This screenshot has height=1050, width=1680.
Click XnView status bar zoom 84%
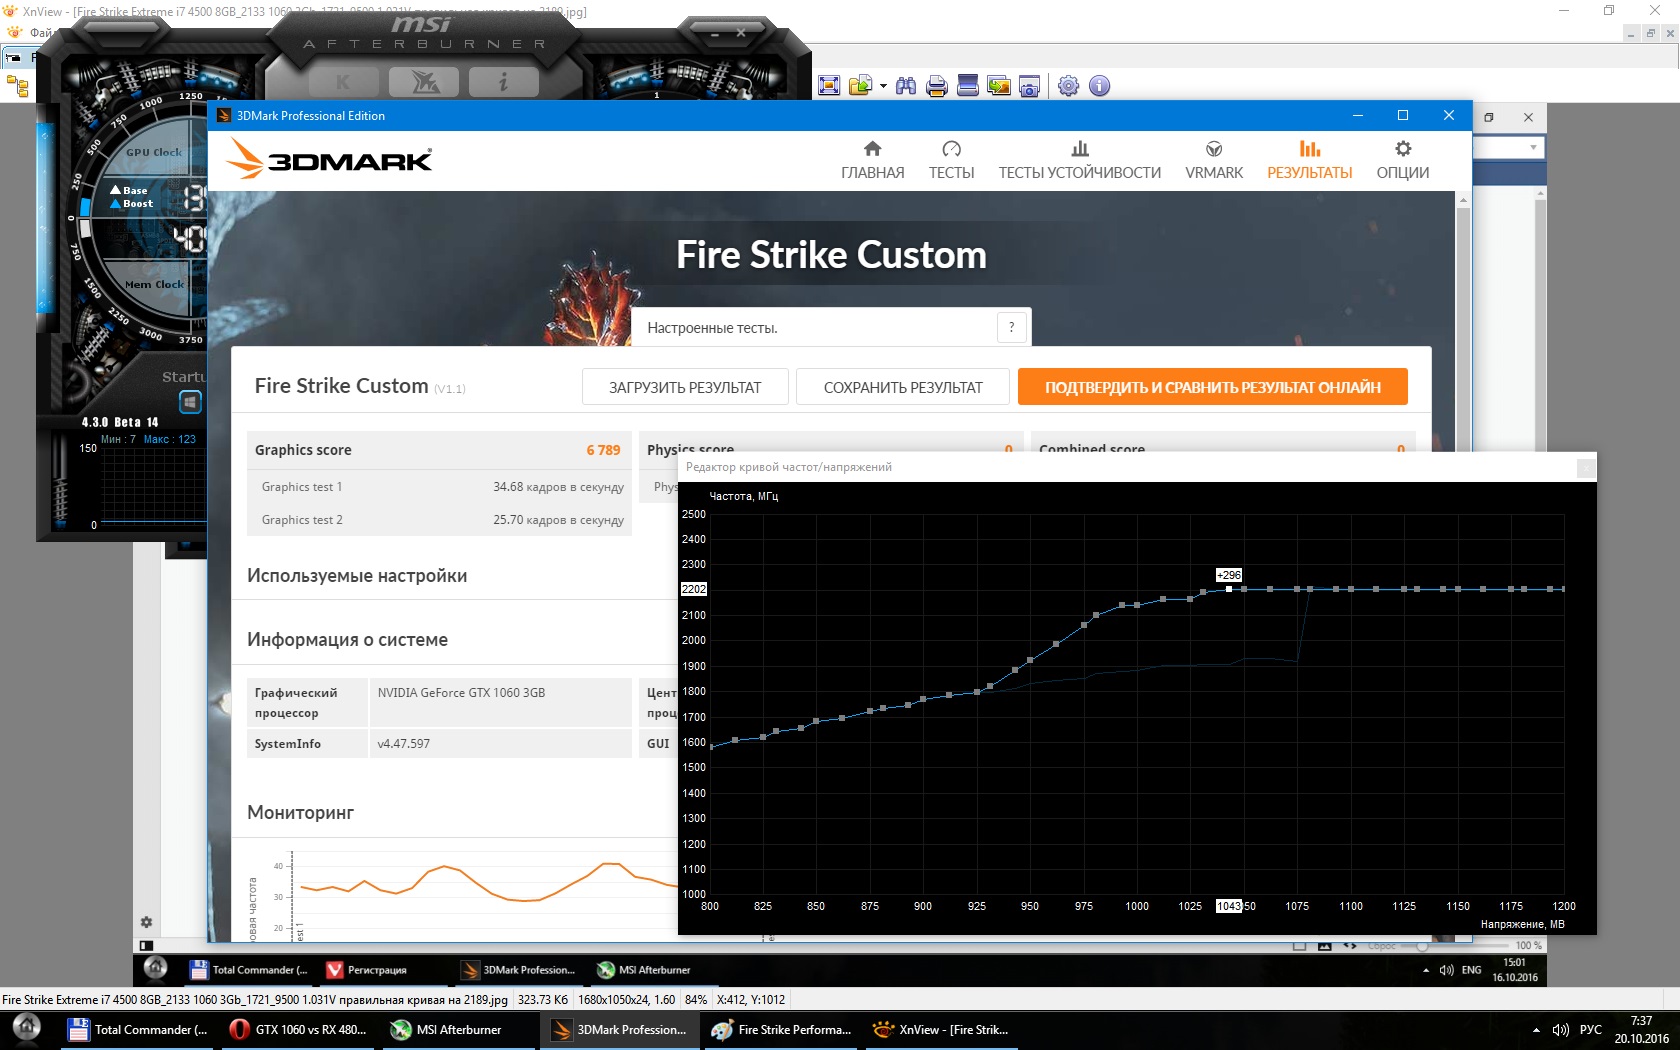(695, 999)
